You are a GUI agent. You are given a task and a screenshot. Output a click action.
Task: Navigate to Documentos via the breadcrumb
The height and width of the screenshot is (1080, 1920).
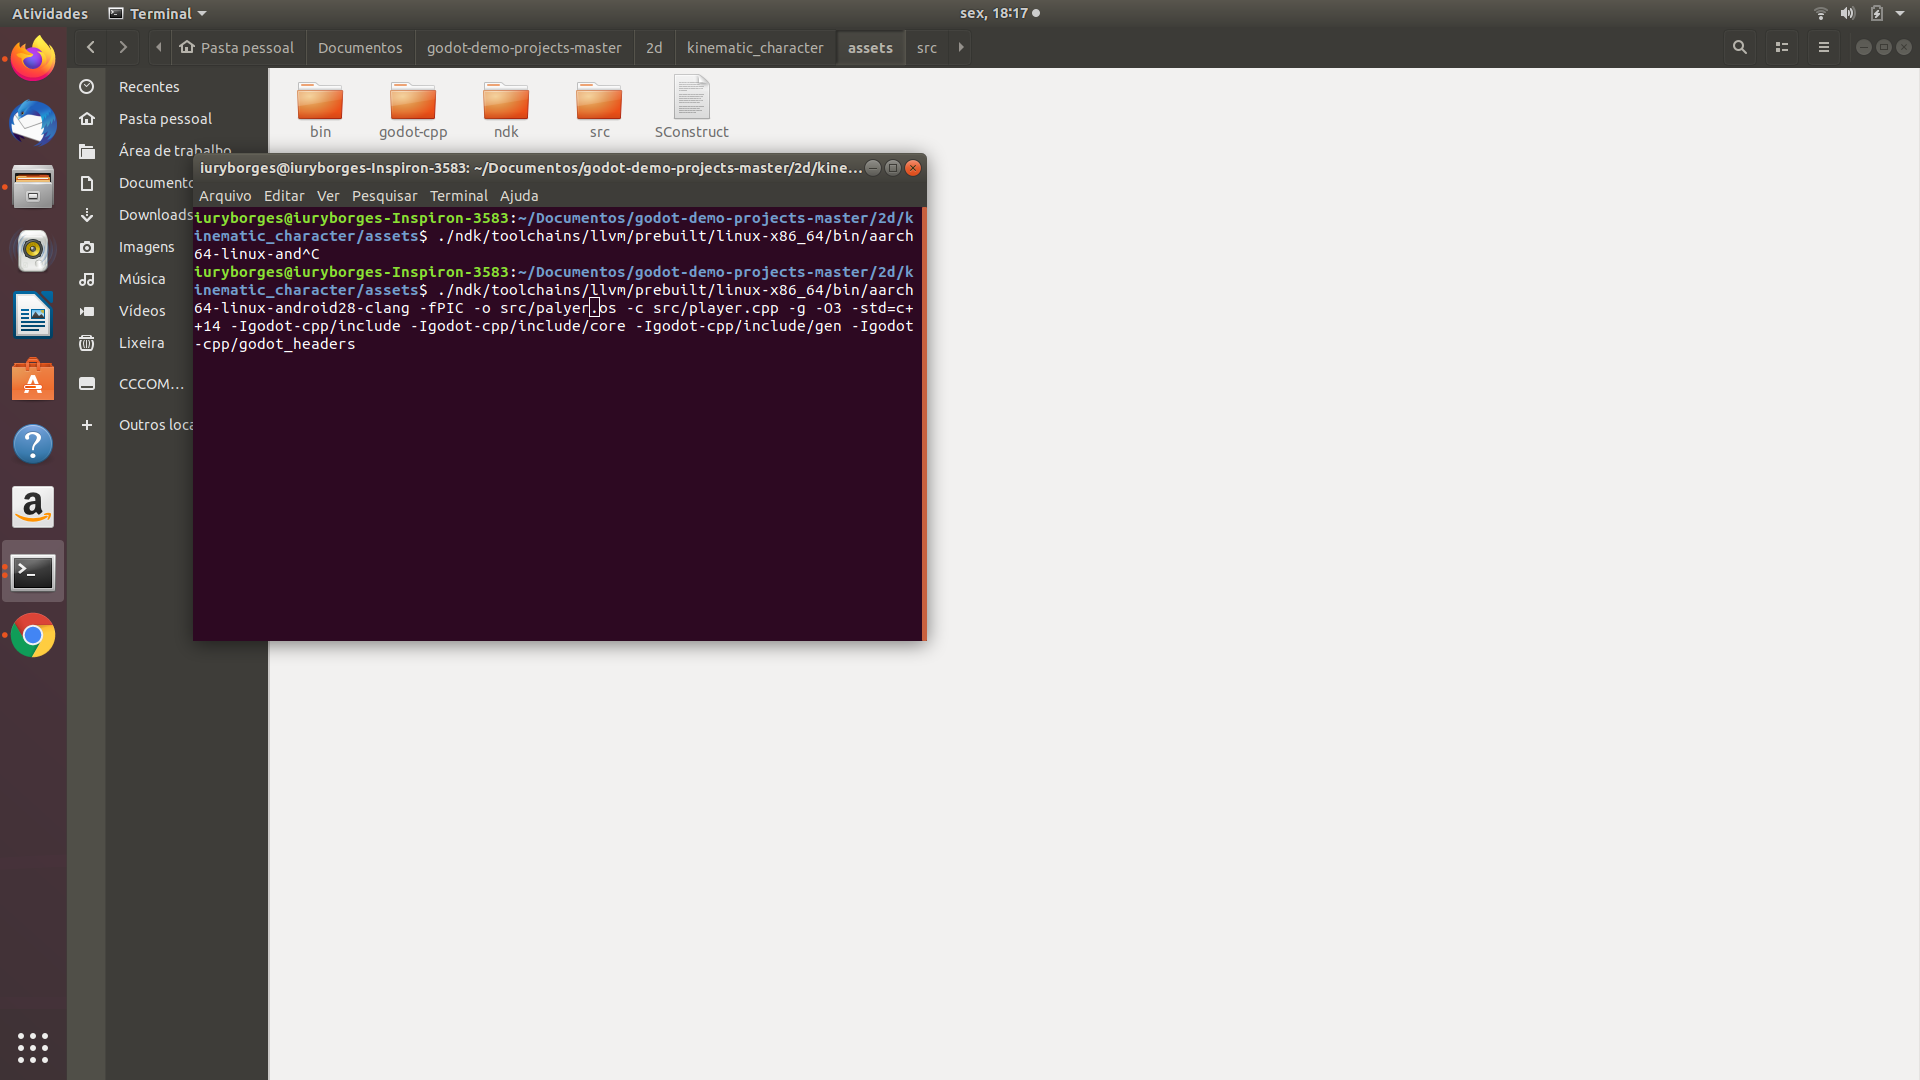pyautogui.click(x=359, y=47)
